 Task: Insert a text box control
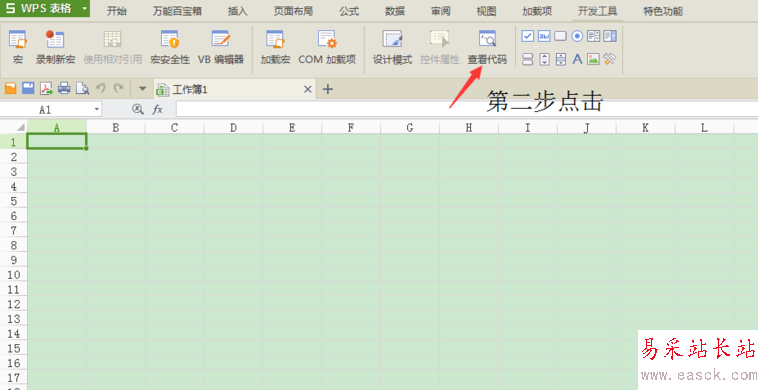pyautogui.click(x=544, y=36)
